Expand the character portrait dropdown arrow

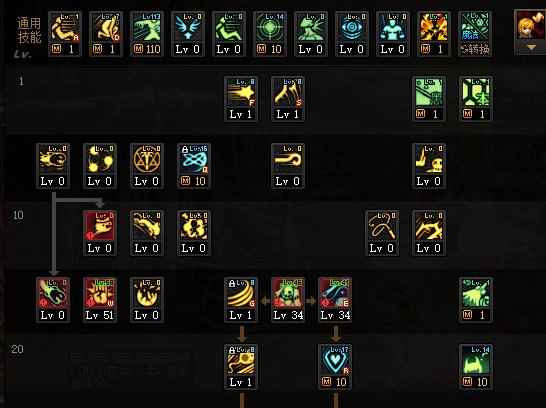(x=531, y=48)
